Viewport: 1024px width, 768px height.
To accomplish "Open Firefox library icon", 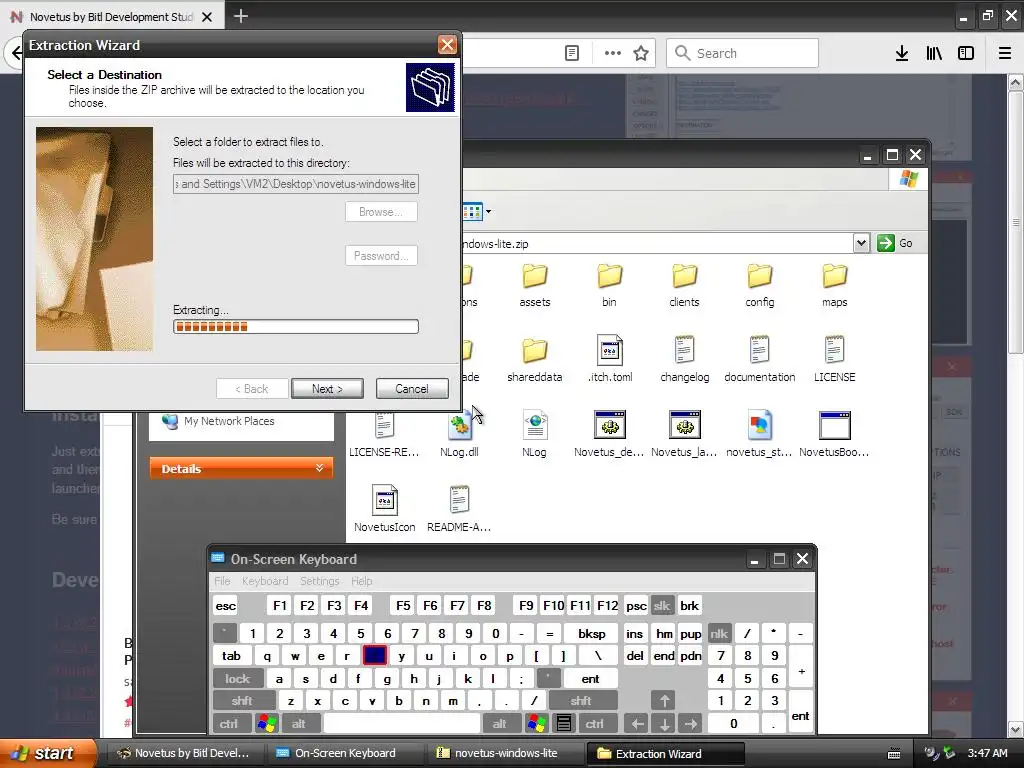I will click(x=934, y=54).
